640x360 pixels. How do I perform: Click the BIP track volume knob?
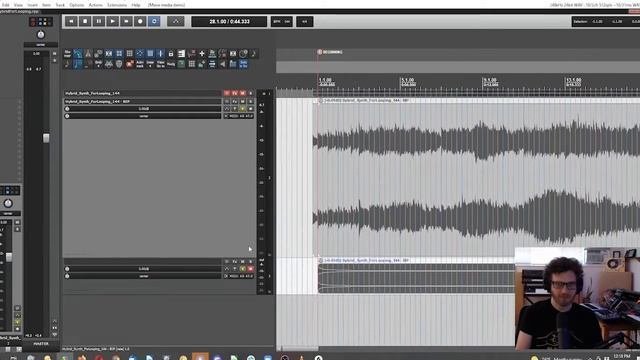67,109
